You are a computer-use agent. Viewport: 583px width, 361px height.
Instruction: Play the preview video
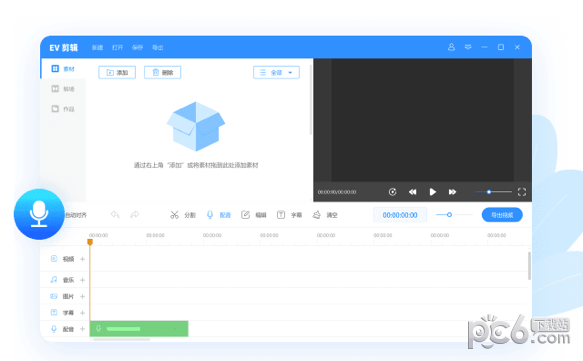point(432,192)
